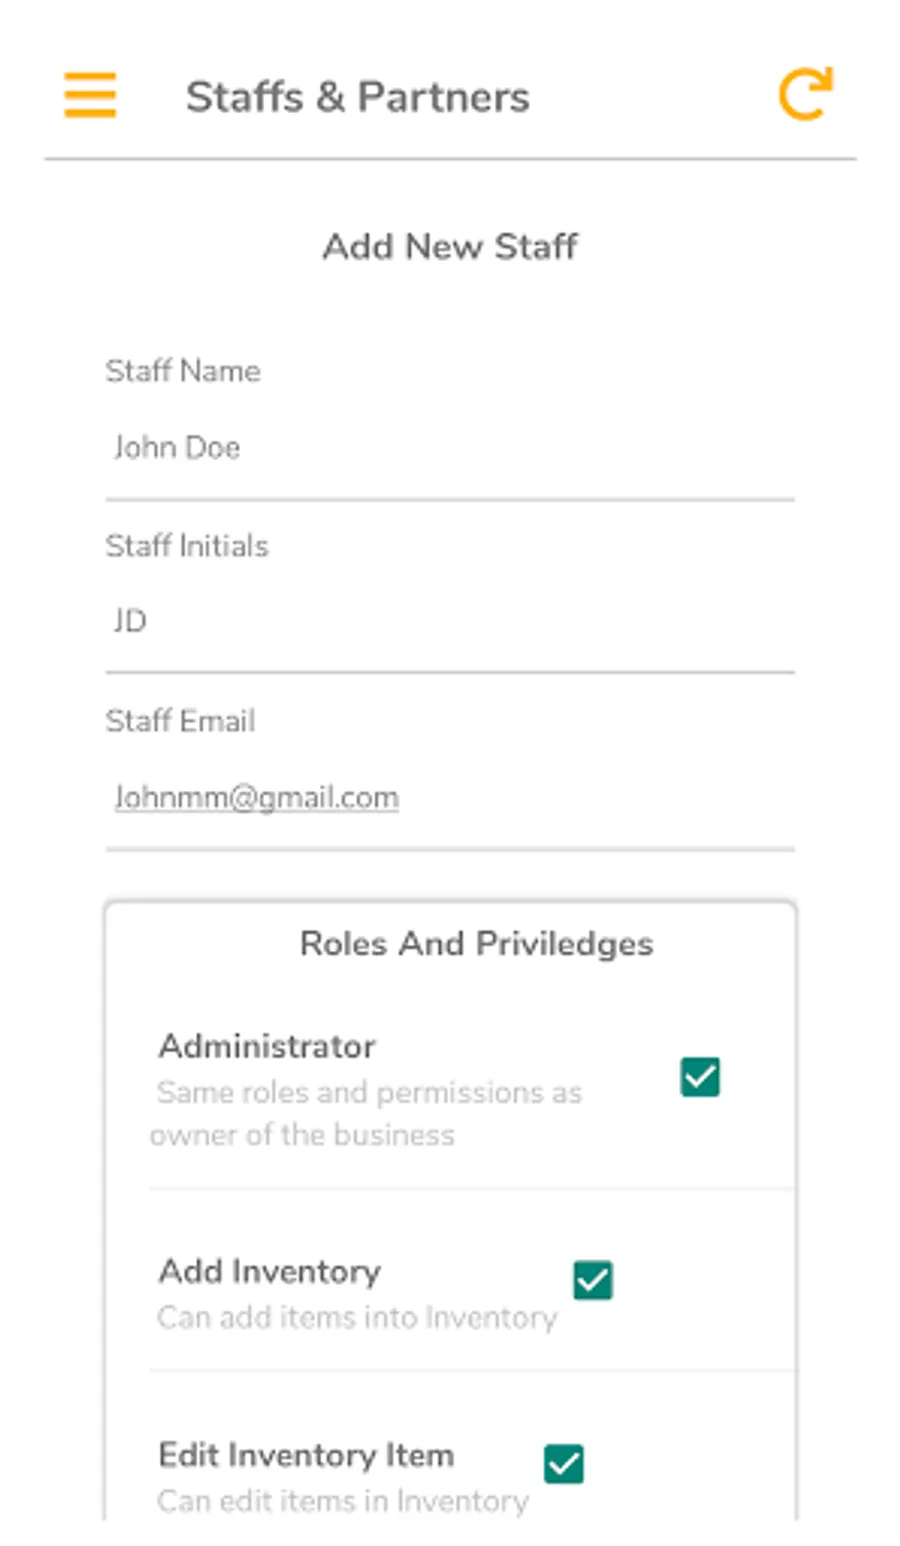
Task: Select the Edit Inventory Item role label
Action: 306,1455
